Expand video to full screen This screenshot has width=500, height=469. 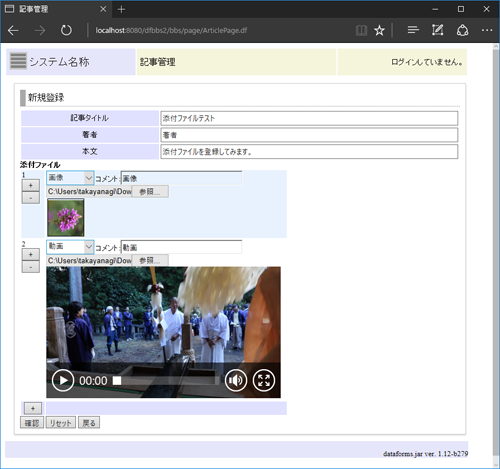pyautogui.click(x=264, y=380)
